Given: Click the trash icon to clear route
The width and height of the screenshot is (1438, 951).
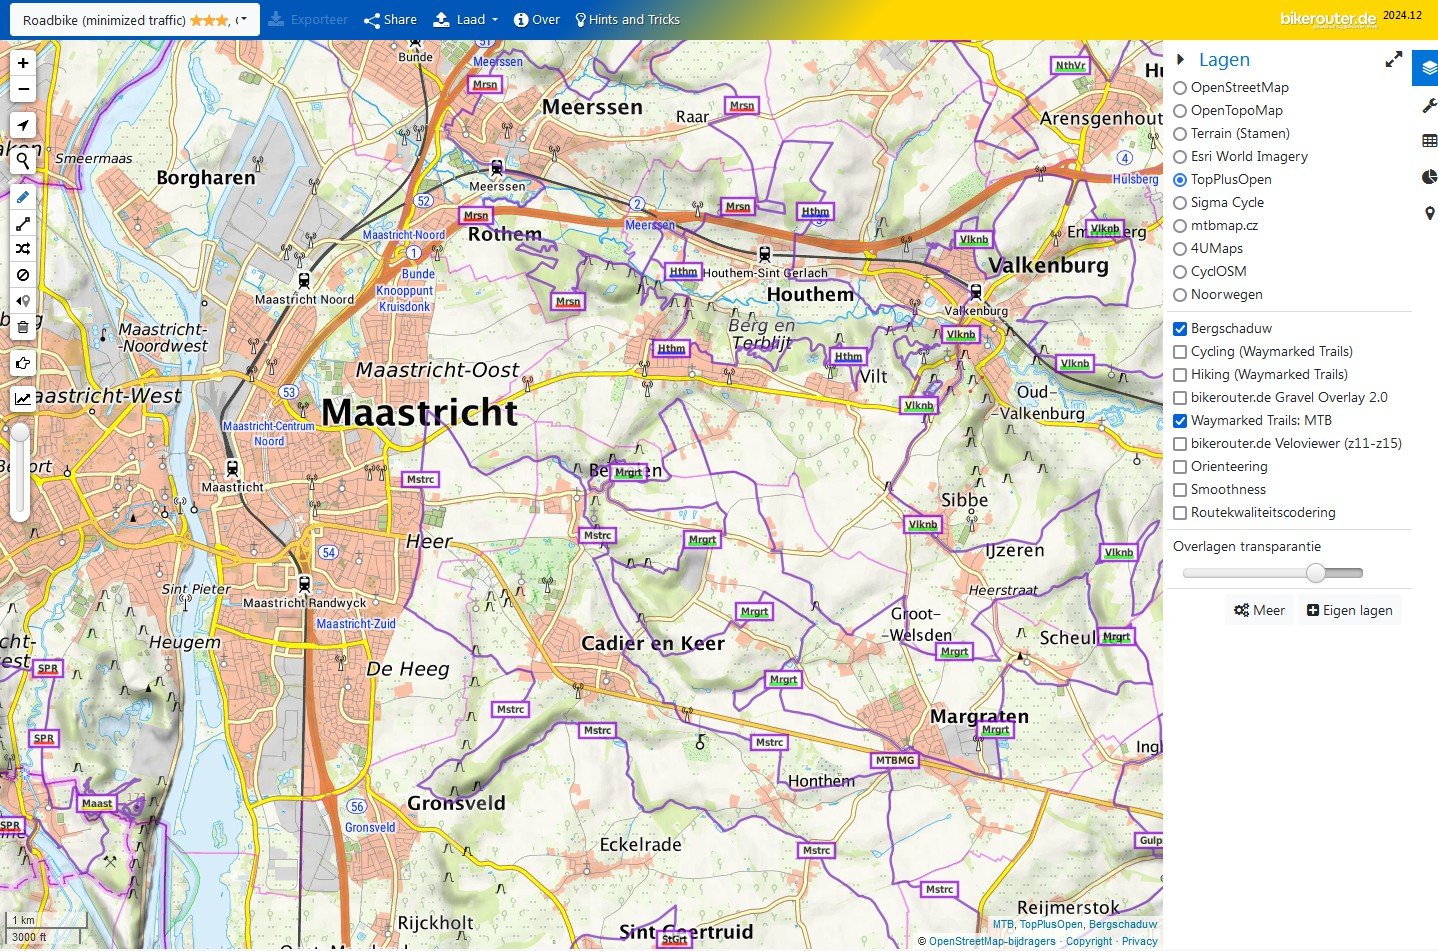Looking at the screenshot, I should pyautogui.click(x=23, y=327).
